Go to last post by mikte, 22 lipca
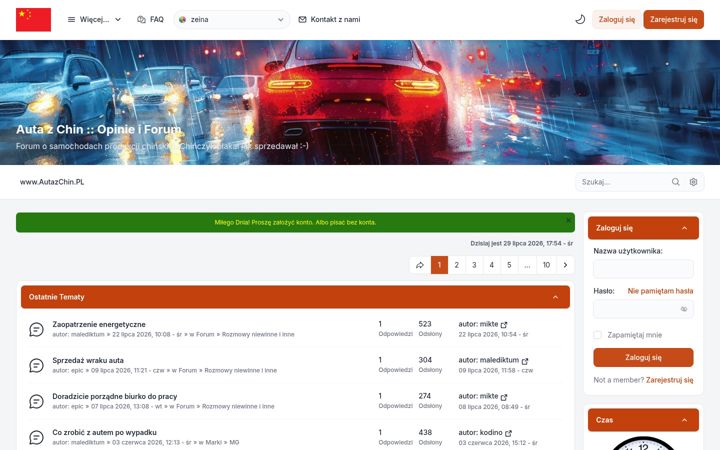Image resolution: width=720 pixels, height=450 pixels. [504, 325]
